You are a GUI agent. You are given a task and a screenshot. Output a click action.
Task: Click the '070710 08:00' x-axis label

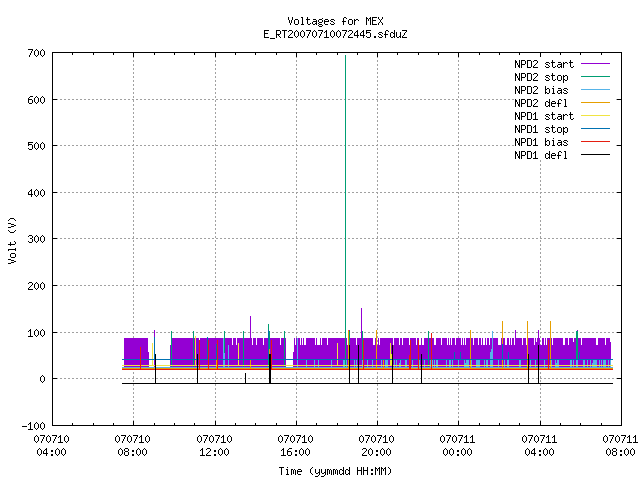click(x=133, y=446)
